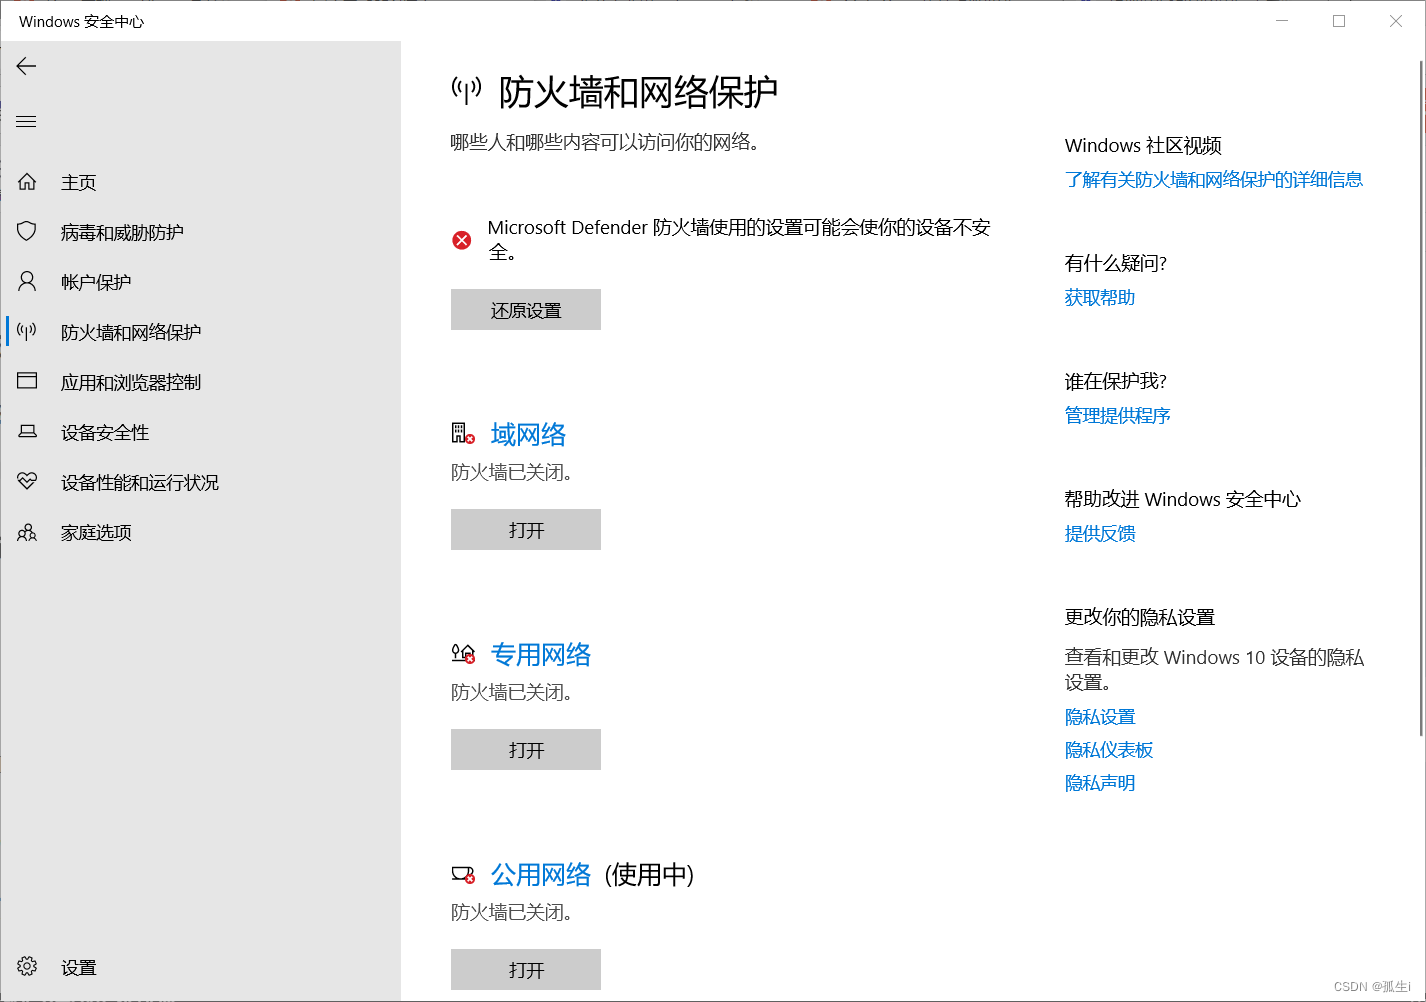The height and width of the screenshot is (1002, 1426).
Task: Click the red error icon beside Defender warning
Action: point(461,240)
